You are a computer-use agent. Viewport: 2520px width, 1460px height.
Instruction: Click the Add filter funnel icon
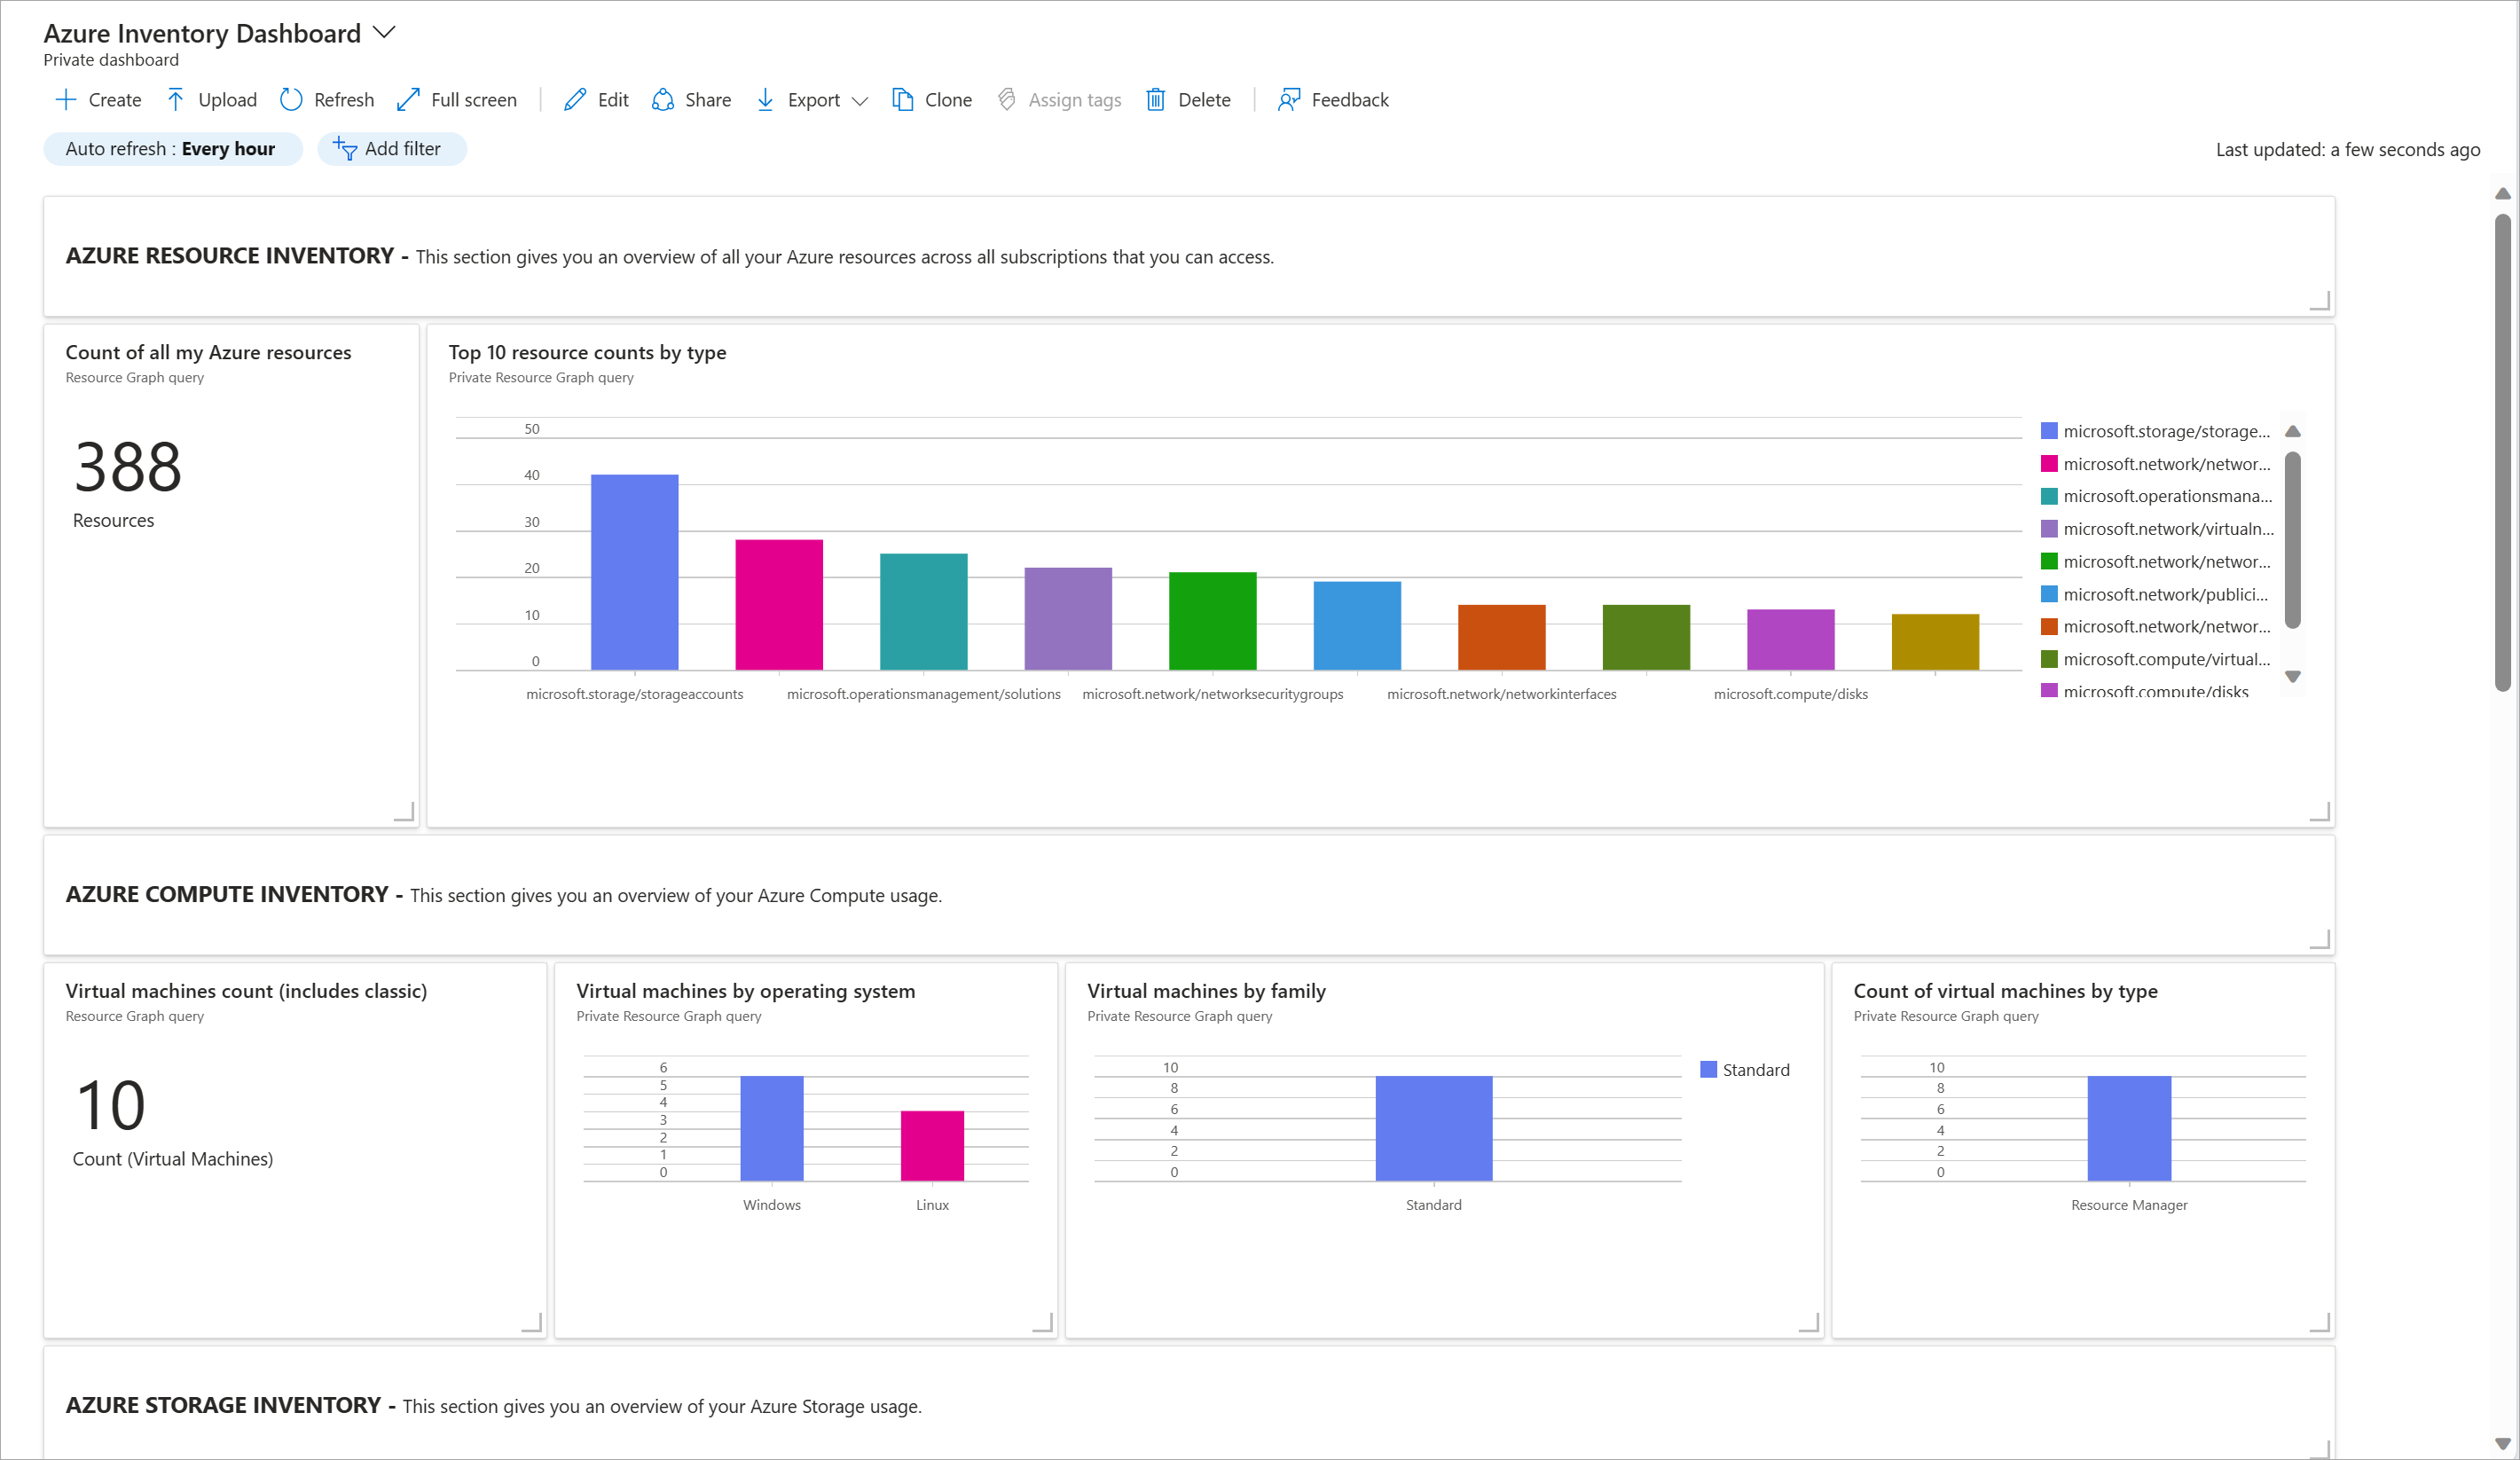pos(344,149)
